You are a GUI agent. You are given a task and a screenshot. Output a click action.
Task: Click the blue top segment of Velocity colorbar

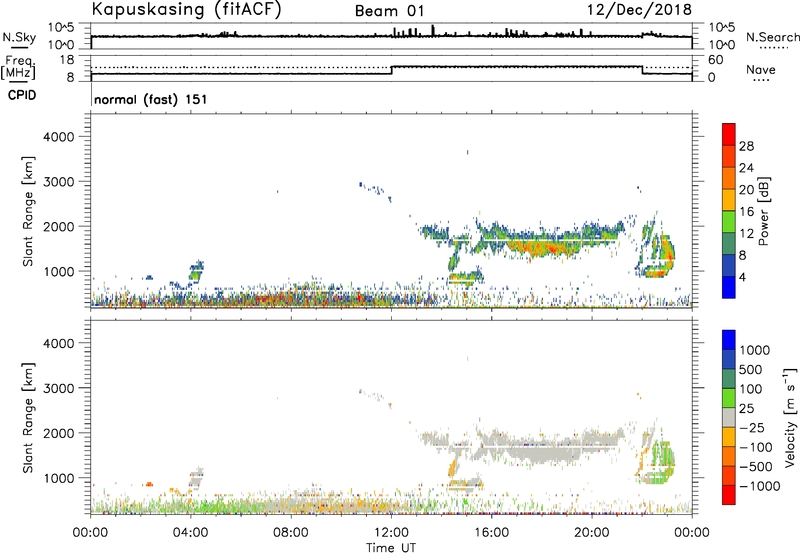(729, 340)
